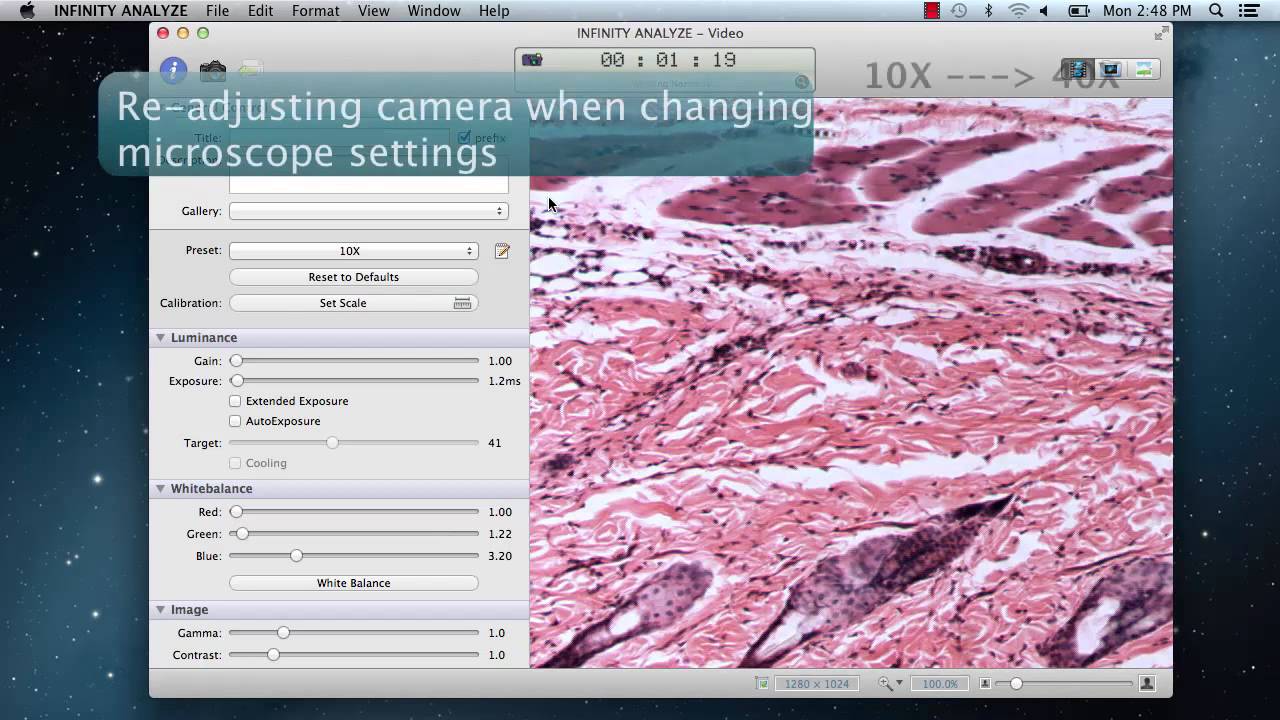Adjust the status bar zoom slider
1280x720 pixels.
[x=1066, y=683]
